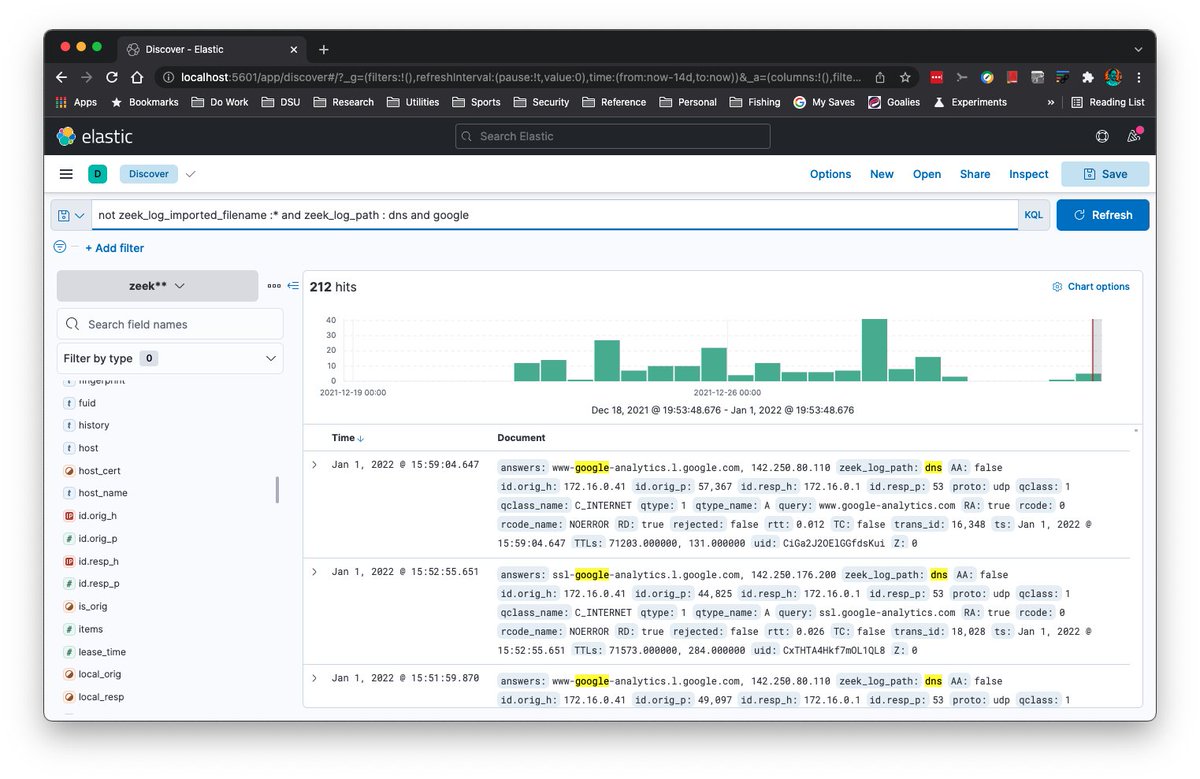Image resolution: width=1200 pixels, height=779 pixels.
Task: Open Chart options above the histogram
Action: coord(1090,286)
